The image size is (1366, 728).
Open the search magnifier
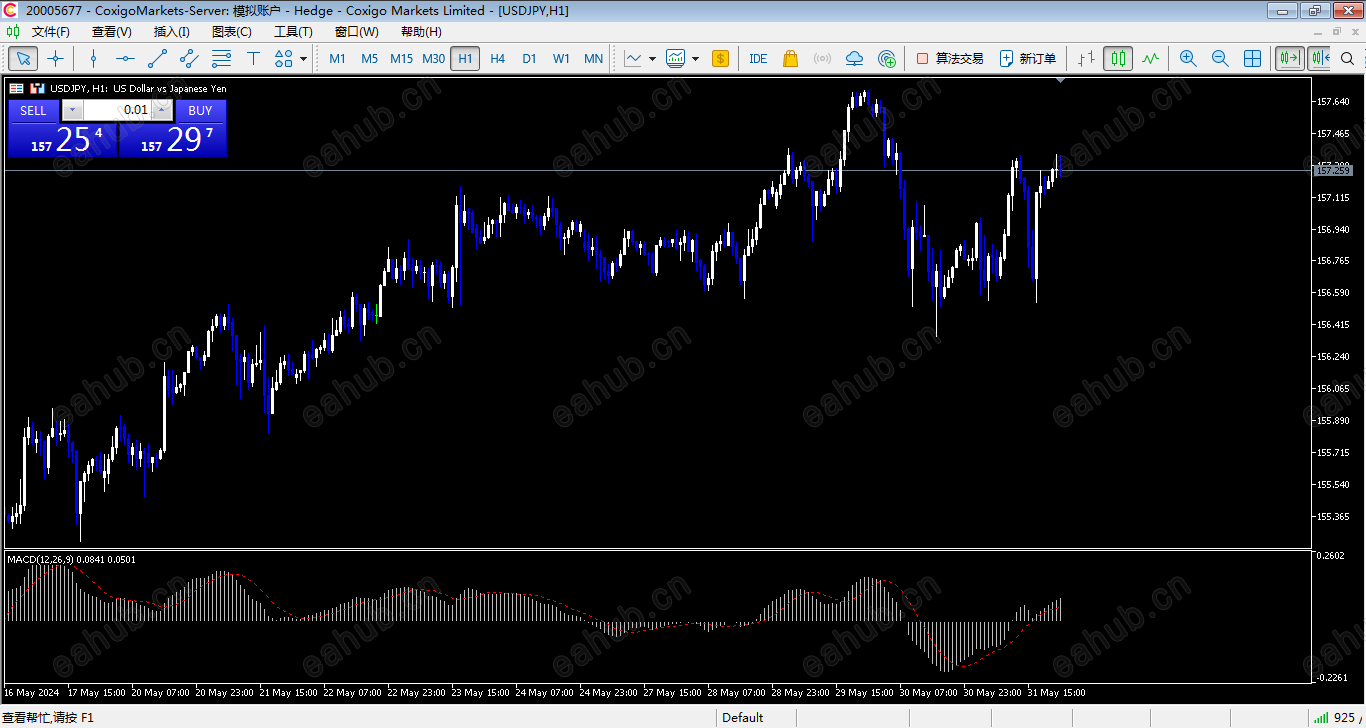pos(1347,58)
